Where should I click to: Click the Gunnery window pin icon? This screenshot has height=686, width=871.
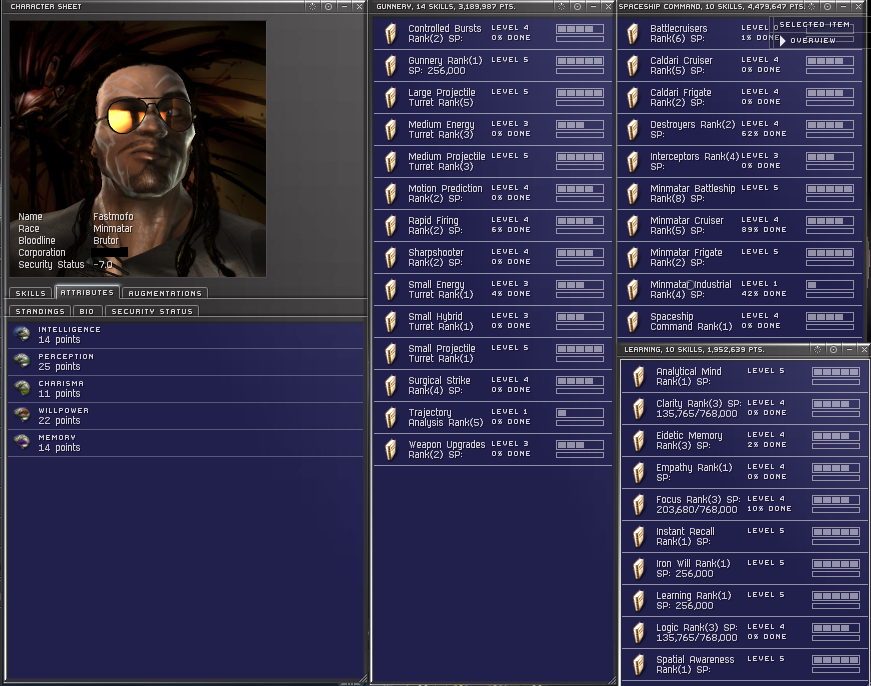click(x=562, y=7)
